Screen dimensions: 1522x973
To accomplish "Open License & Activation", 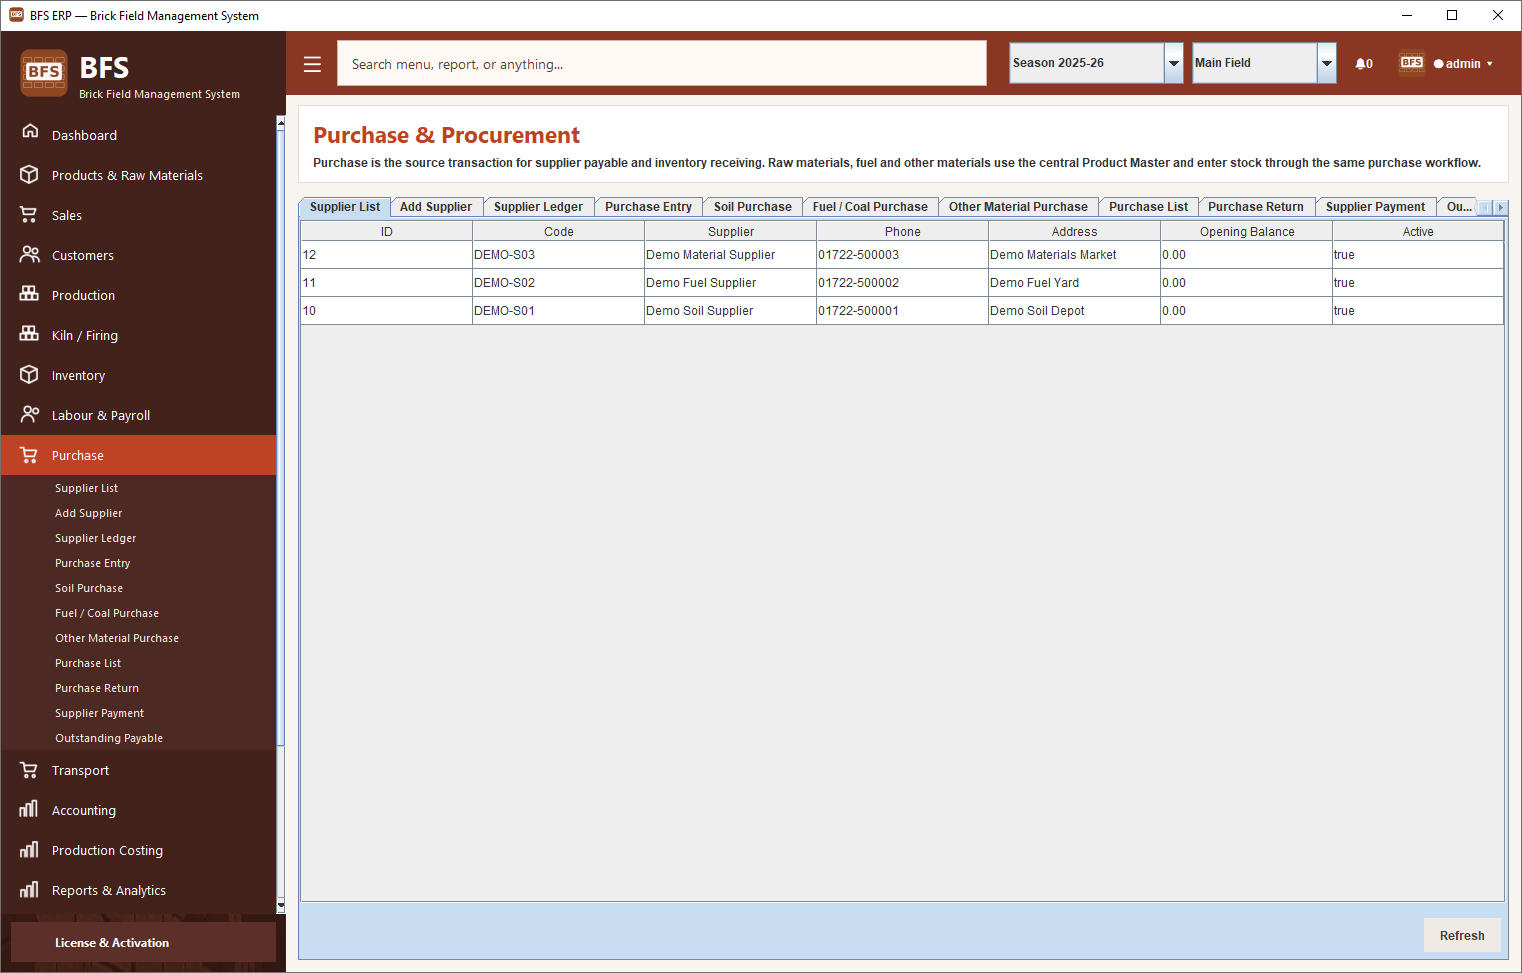I will tap(143, 942).
